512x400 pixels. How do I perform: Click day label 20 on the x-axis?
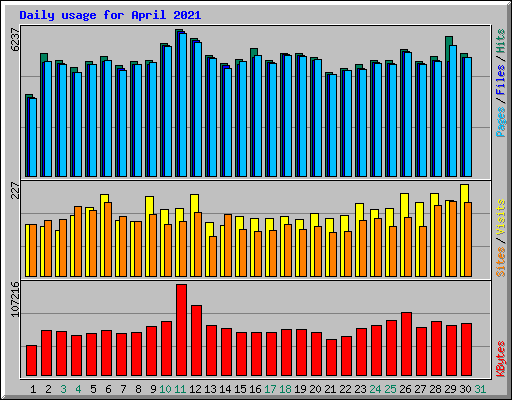pyautogui.click(x=315, y=389)
